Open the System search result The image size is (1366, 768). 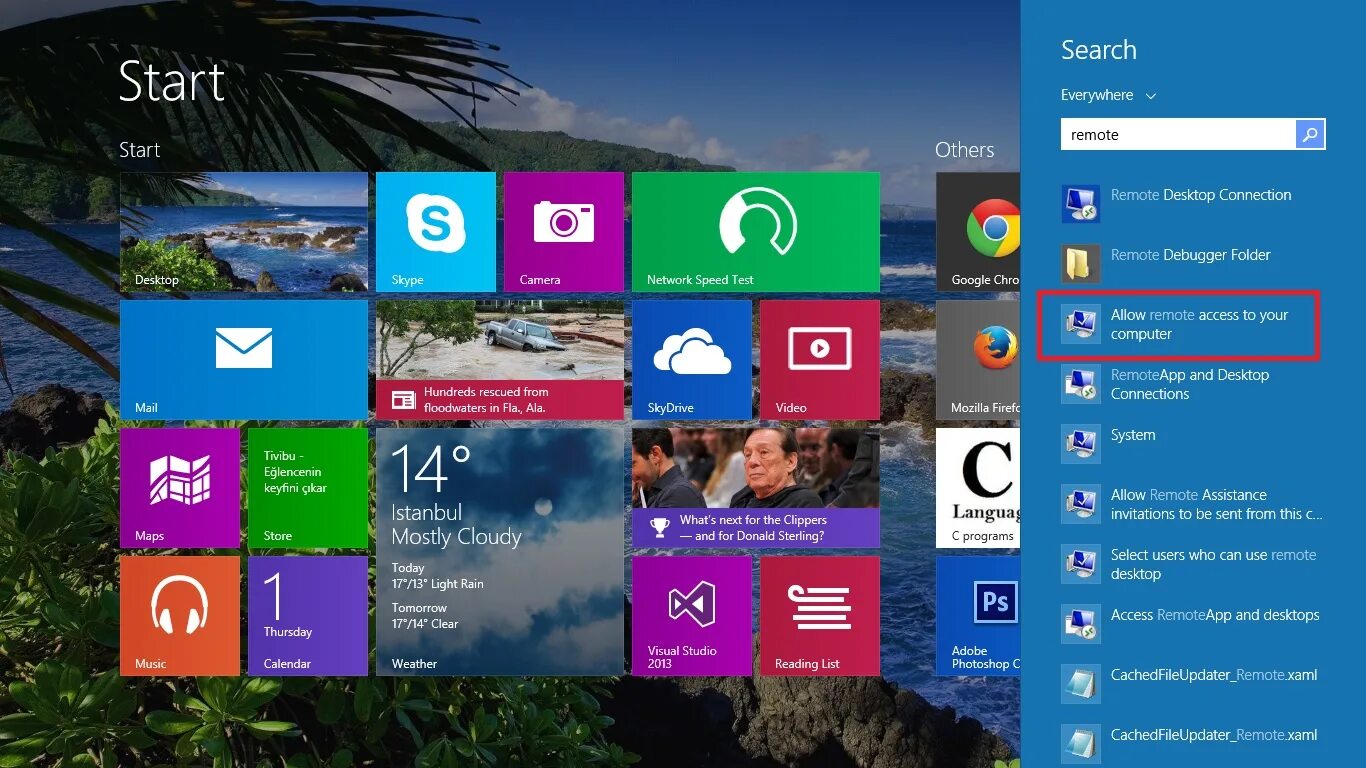[x=1193, y=444]
